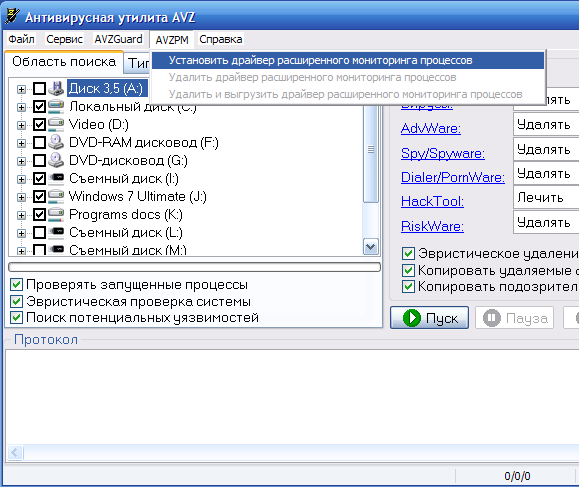
Task: Open the Spy/Spyware action dropdown
Action: click(546, 149)
